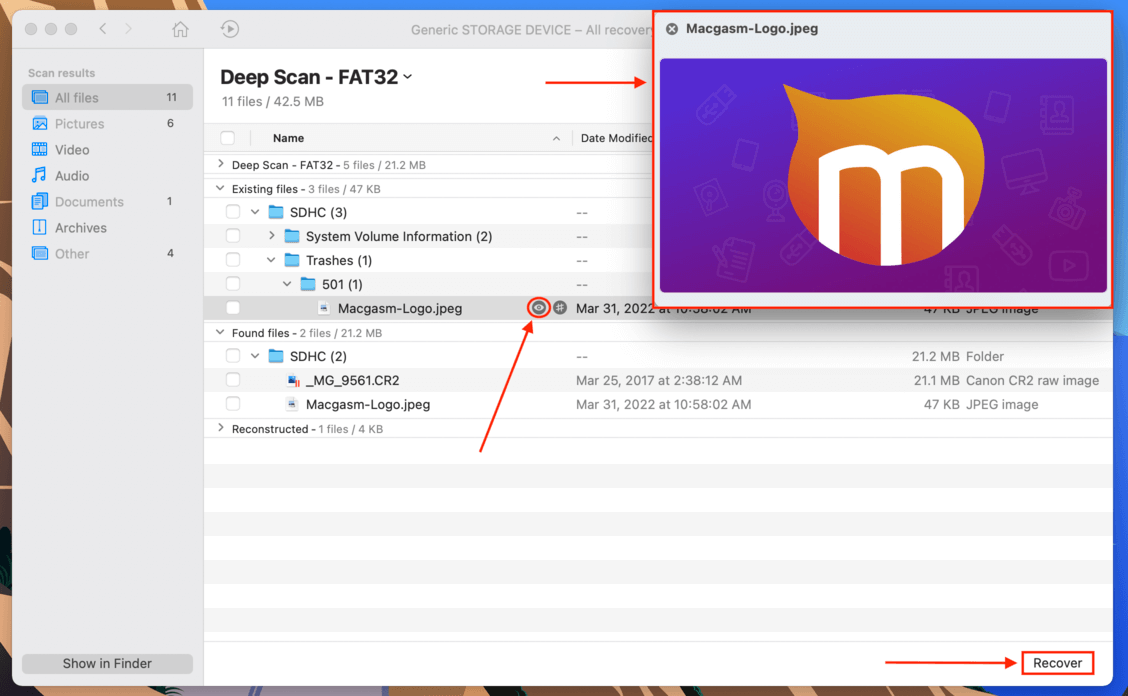Click the eye preview icon for Macgasm-Logo.jpeg
This screenshot has width=1128, height=696.
(x=538, y=308)
